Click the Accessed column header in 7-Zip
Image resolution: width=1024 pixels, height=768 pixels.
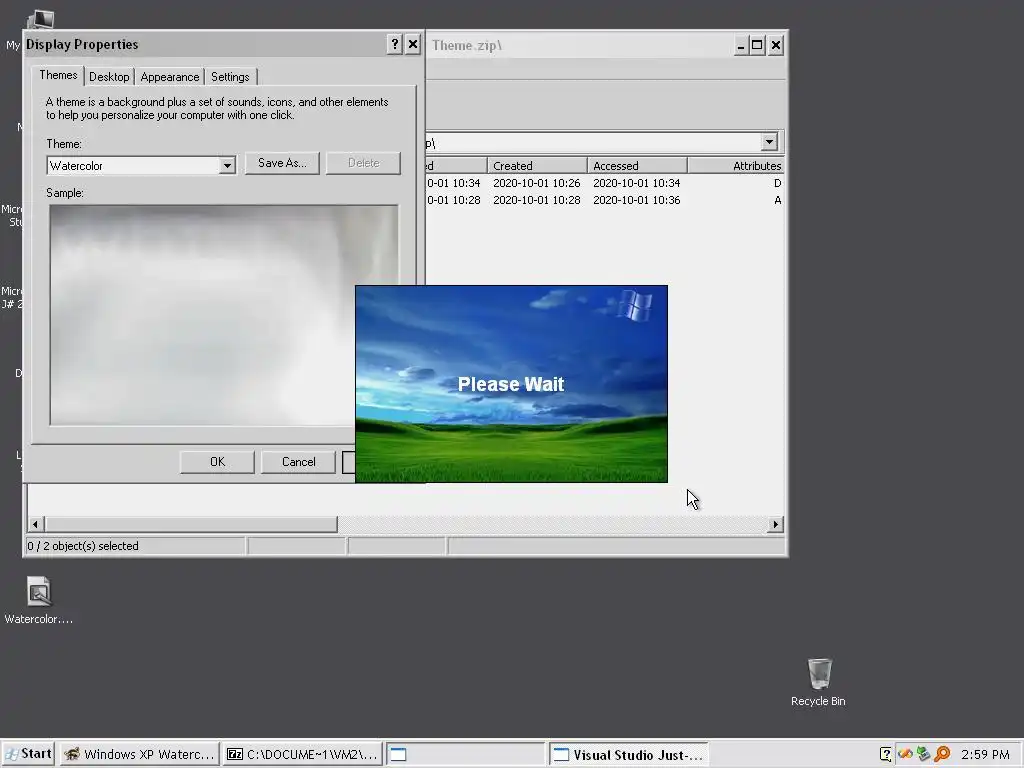[637, 166]
